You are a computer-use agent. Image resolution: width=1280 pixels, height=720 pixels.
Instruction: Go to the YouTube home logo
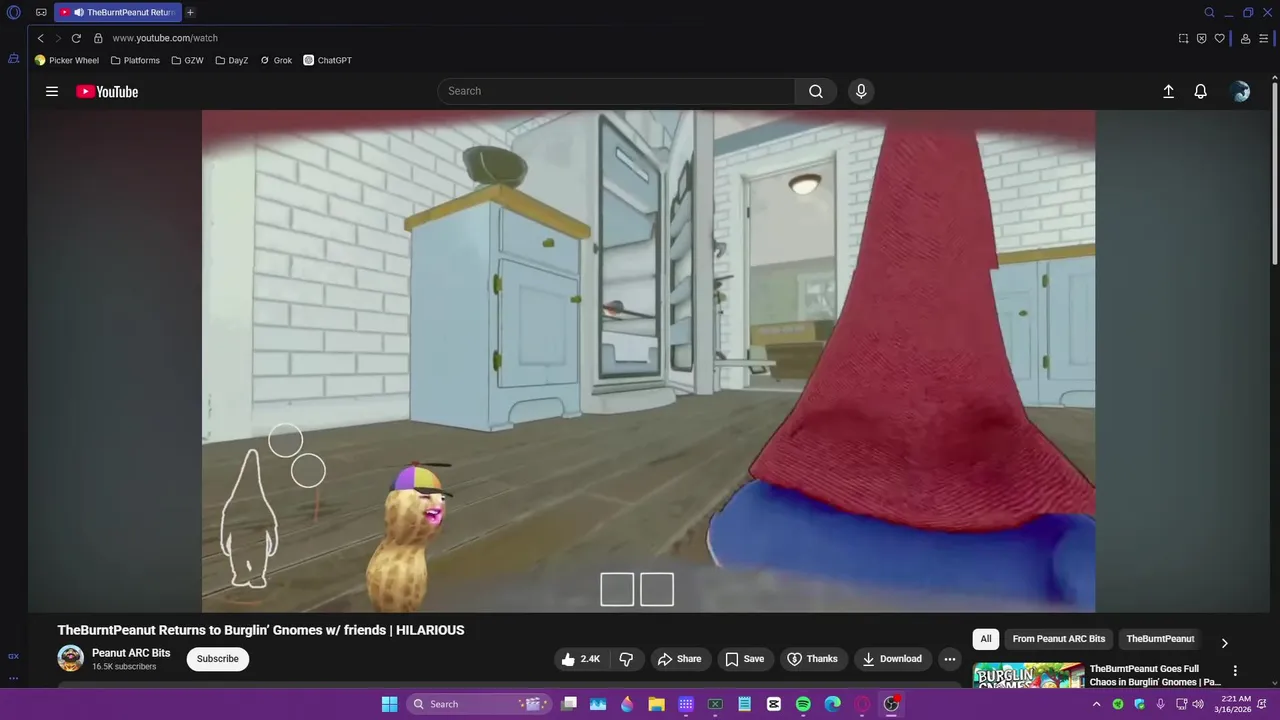pos(107,91)
